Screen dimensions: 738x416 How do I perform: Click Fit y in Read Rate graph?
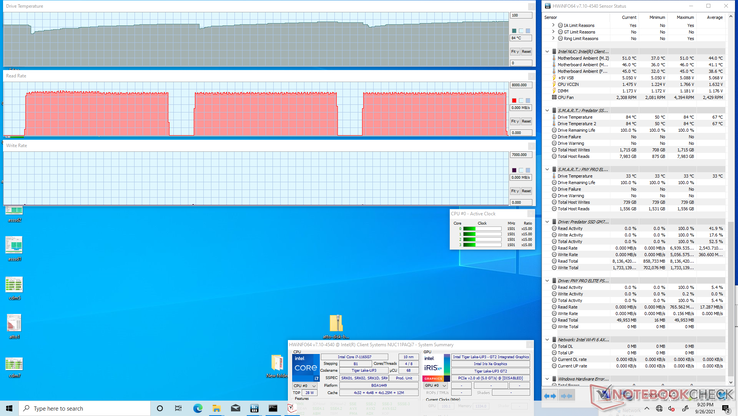[515, 121]
